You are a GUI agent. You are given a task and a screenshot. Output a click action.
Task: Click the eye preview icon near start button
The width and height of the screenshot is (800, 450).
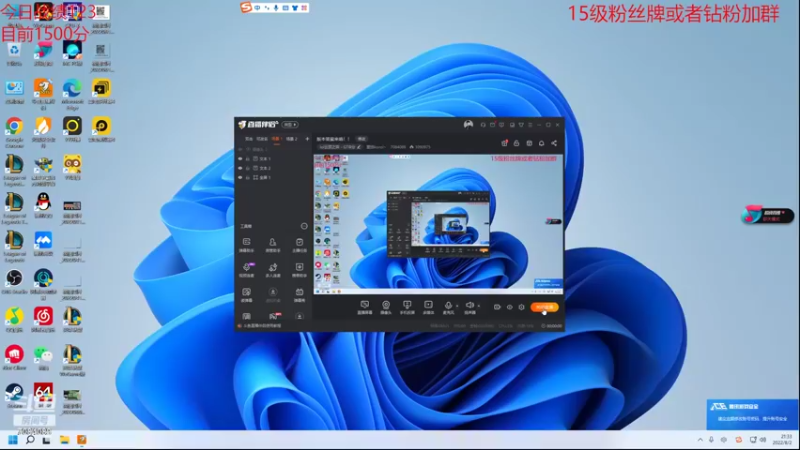pyautogui.click(x=509, y=307)
